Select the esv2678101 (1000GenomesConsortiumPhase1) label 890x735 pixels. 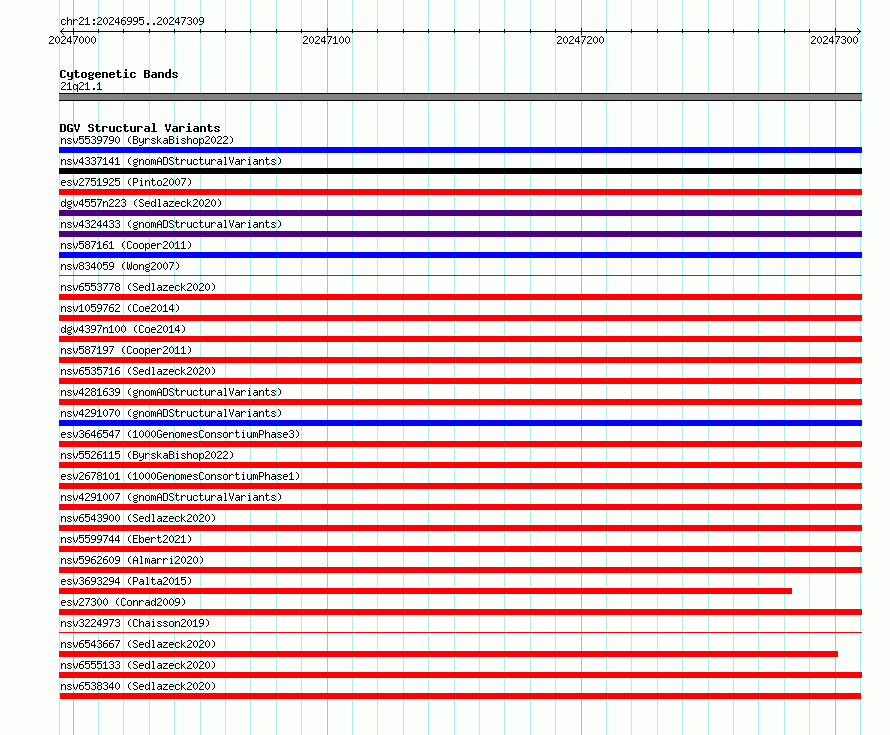point(180,476)
